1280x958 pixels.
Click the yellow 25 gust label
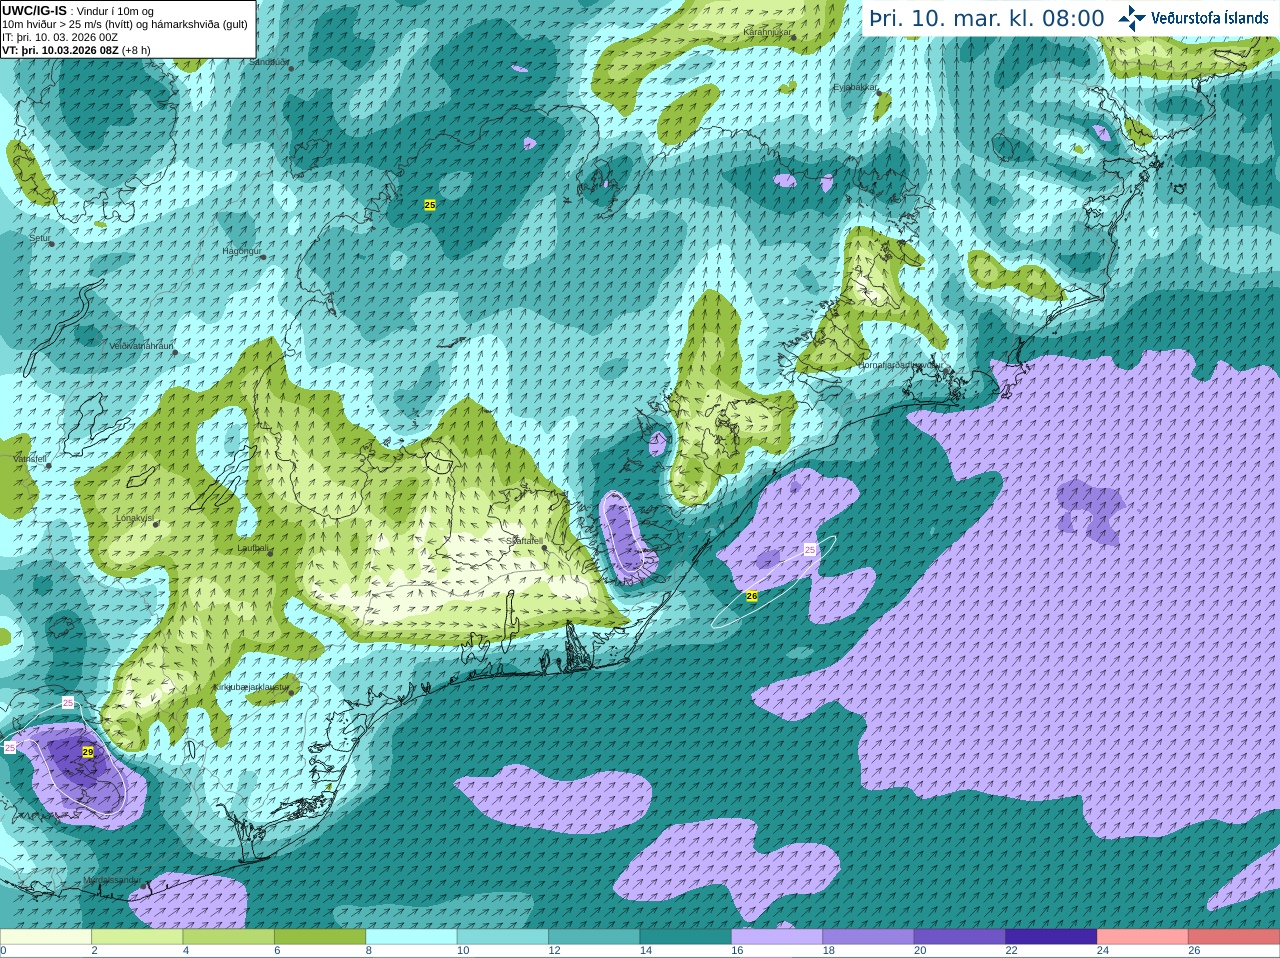(x=430, y=204)
